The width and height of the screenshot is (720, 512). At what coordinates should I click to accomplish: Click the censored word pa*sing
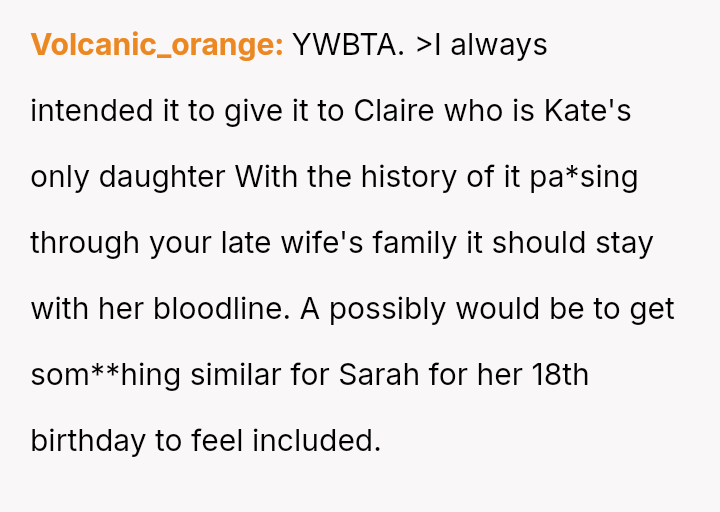[584, 177]
